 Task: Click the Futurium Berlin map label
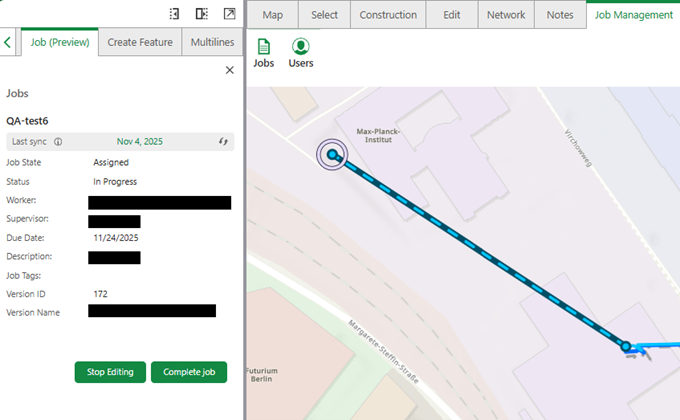pos(262,374)
